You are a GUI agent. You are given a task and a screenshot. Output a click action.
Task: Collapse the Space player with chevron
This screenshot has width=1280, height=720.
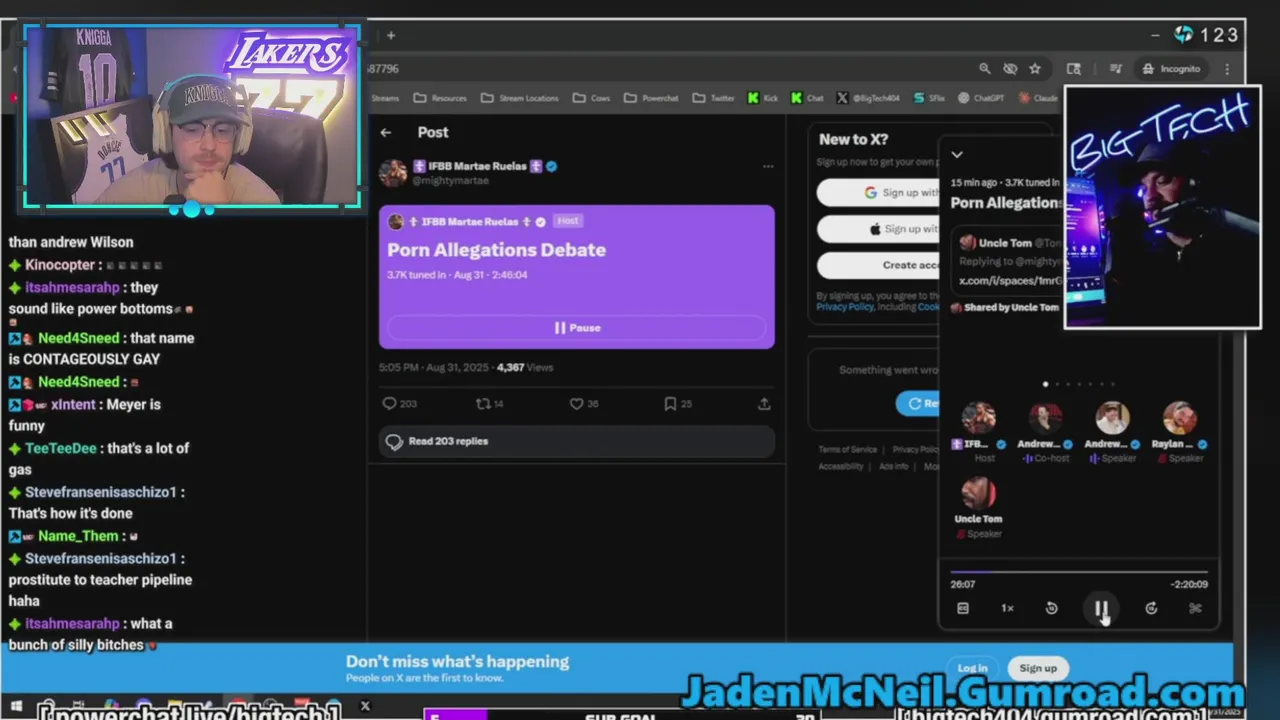pyautogui.click(x=957, y=155)
